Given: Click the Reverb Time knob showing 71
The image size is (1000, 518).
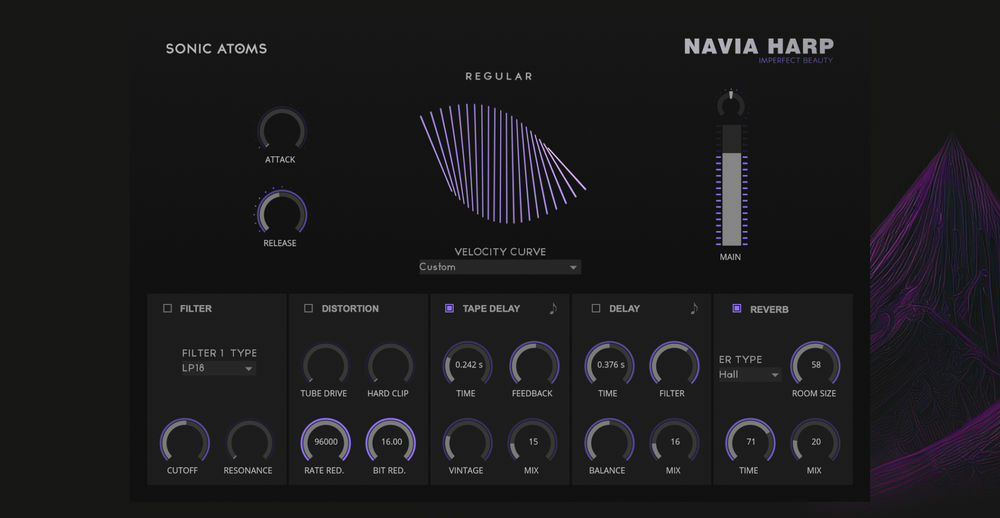Looking at the screenshot, I should pyautogui.click(x=750, y=441).
